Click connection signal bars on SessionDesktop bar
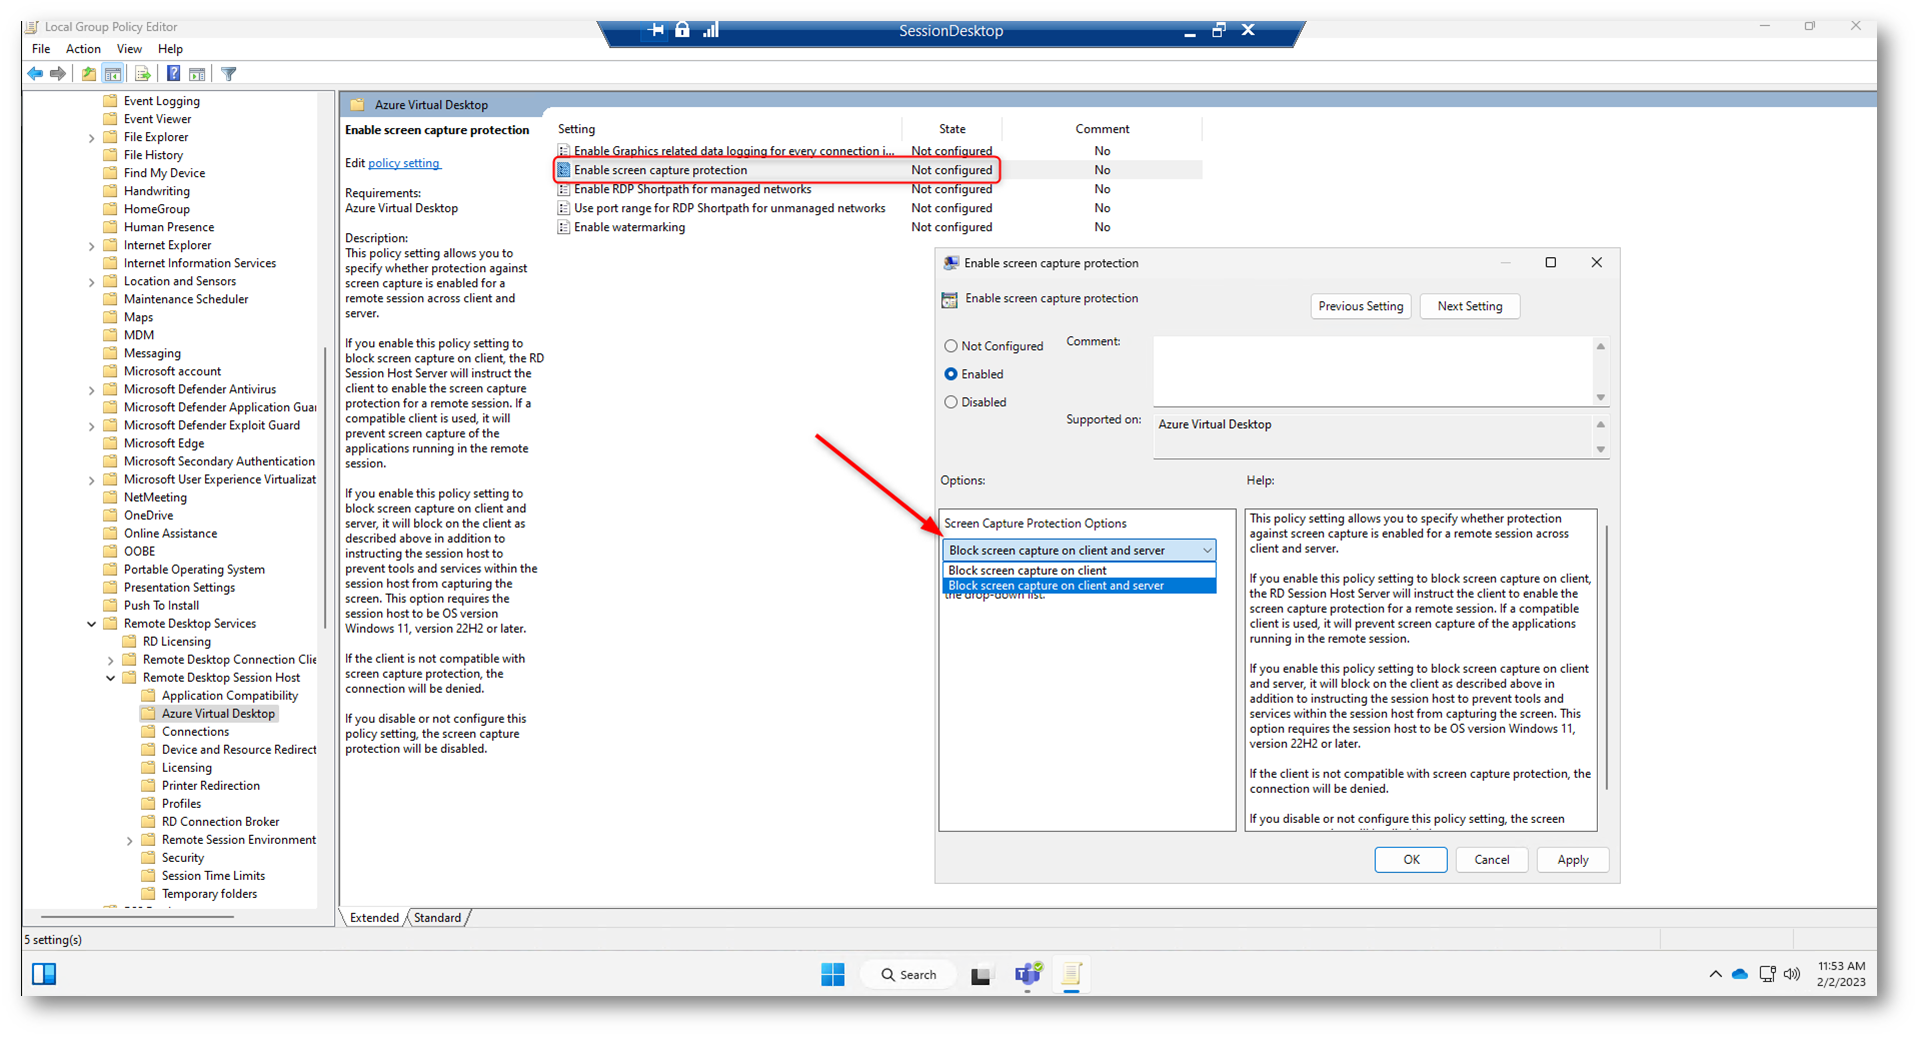This screenshot has height=1038, width=1919. (x=711, y=30)
